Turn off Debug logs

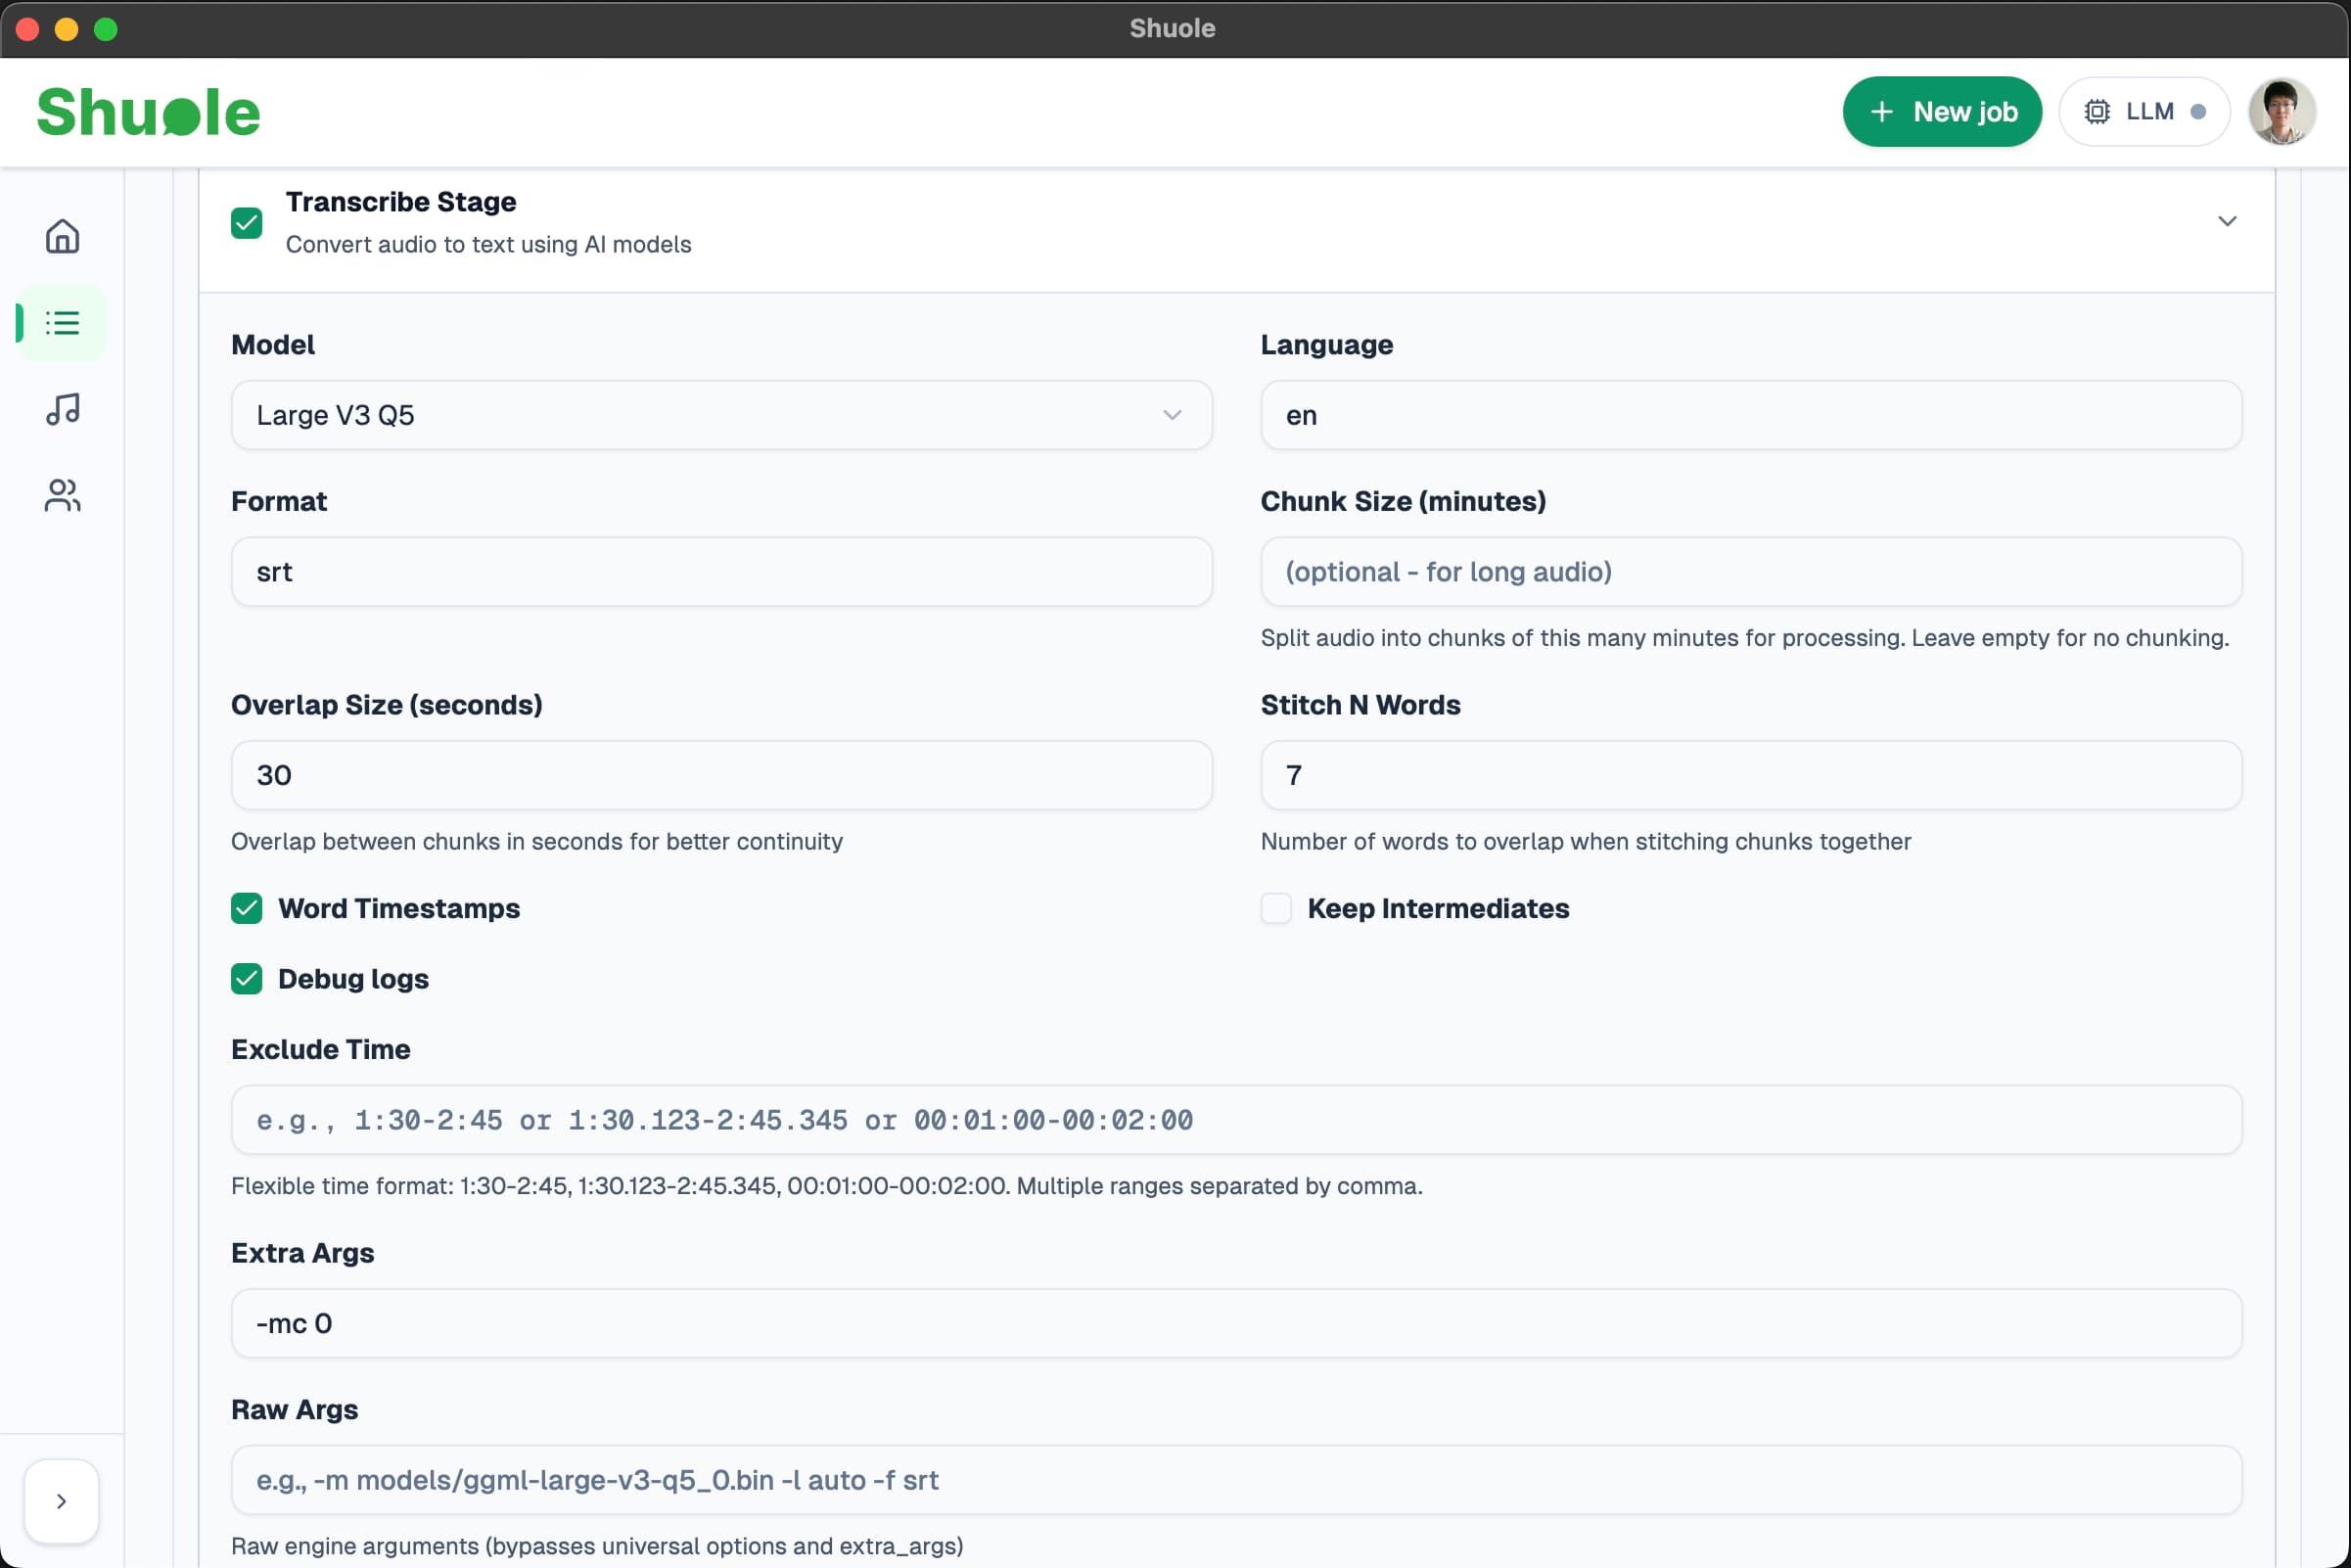click(247, 979)
